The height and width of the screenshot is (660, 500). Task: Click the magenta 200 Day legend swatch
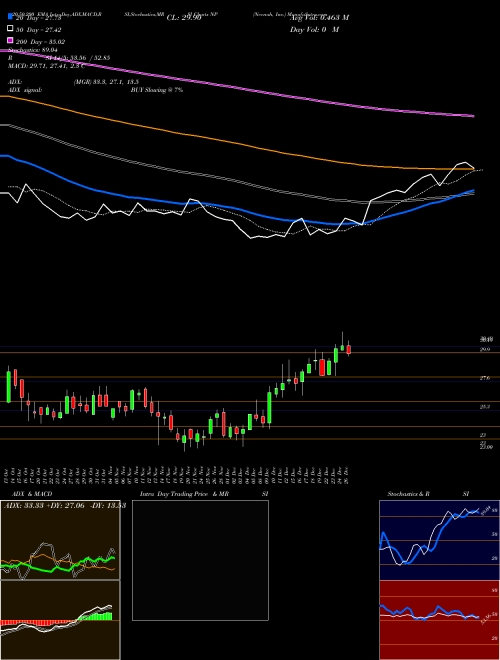[x=10, y=41]
